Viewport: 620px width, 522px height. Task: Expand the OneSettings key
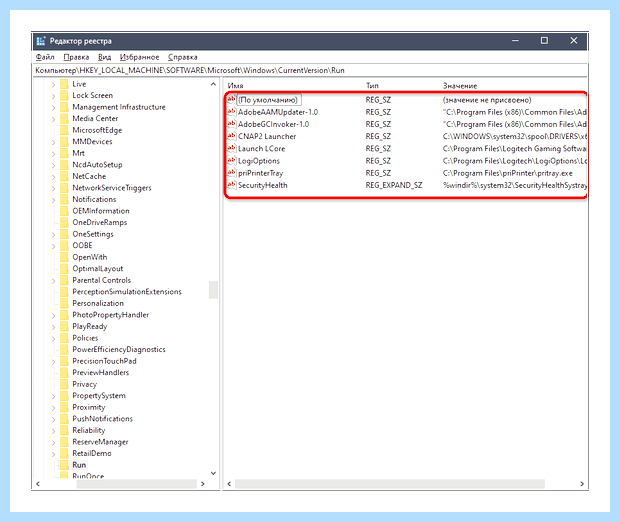pos(53,234)
